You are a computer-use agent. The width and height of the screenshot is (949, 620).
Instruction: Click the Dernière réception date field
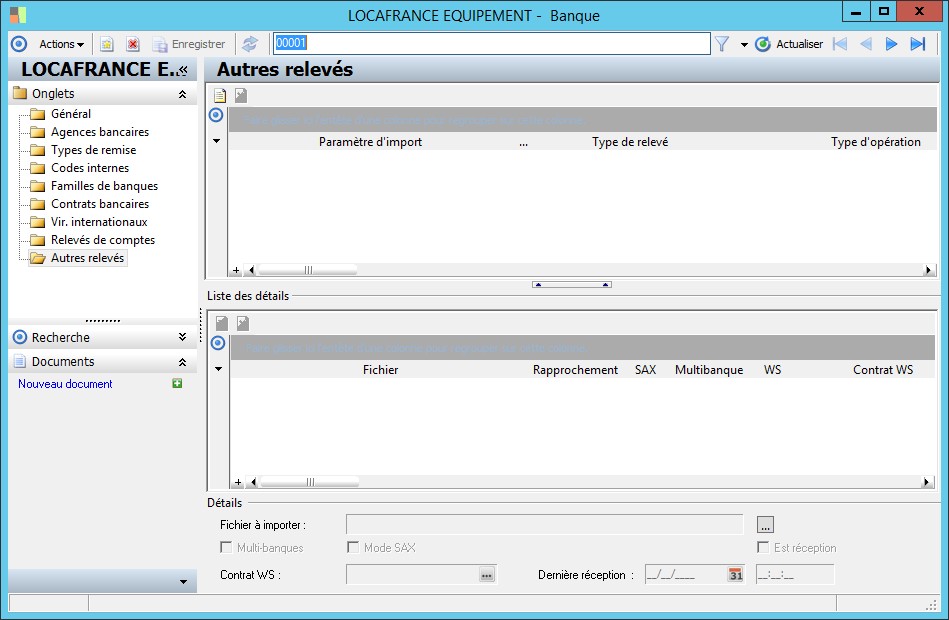686,575
